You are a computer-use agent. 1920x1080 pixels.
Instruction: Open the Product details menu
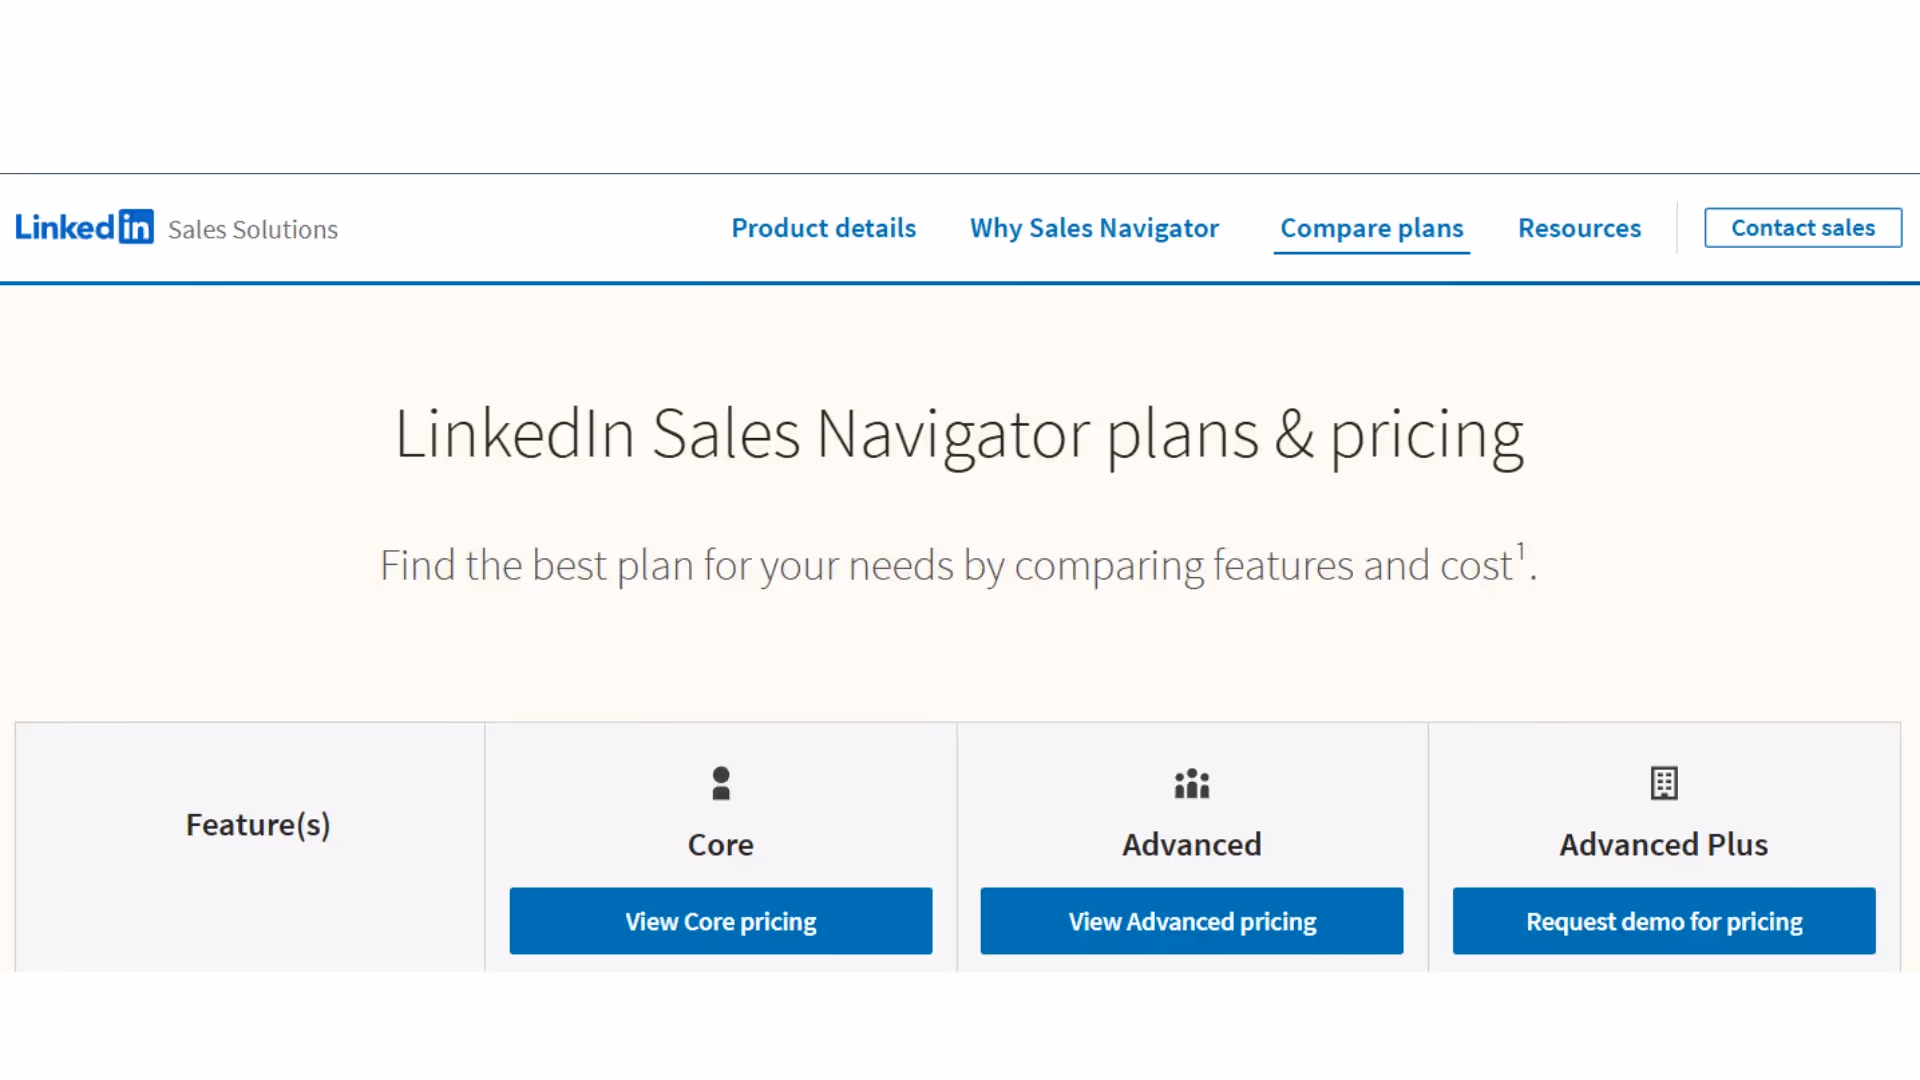pyautogui.click(x=824, y=228)
